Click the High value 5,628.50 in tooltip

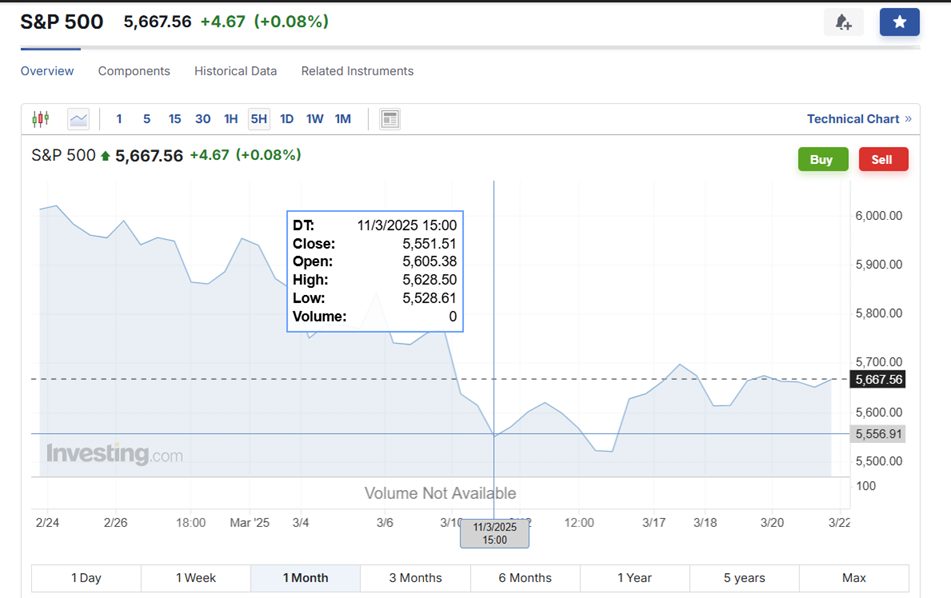click(x=429, y=280)
